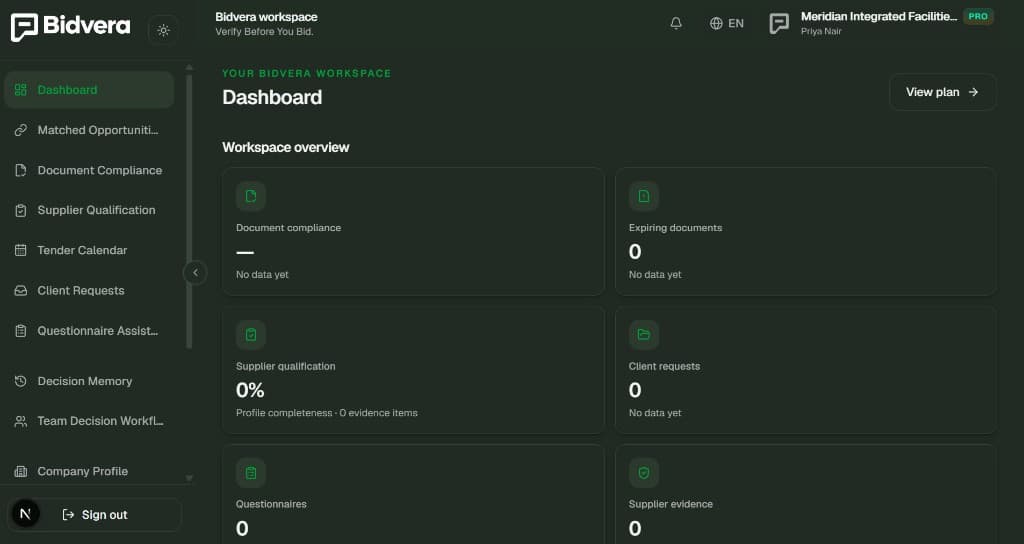Click the sidebar scrollbar down arrow

click(x=189, y=478)
